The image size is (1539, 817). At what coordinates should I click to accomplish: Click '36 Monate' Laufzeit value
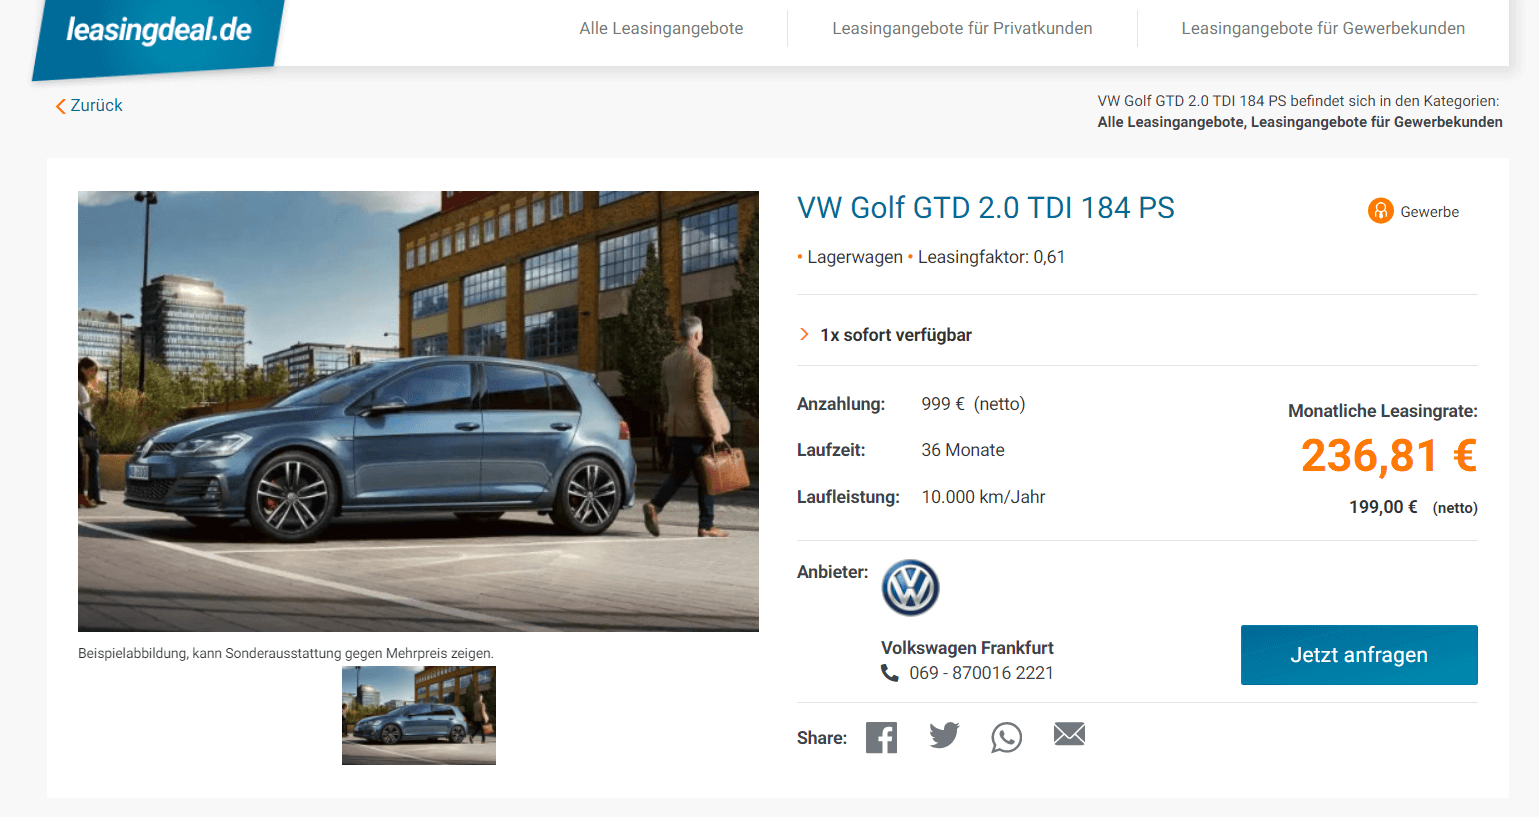(963, 450)
